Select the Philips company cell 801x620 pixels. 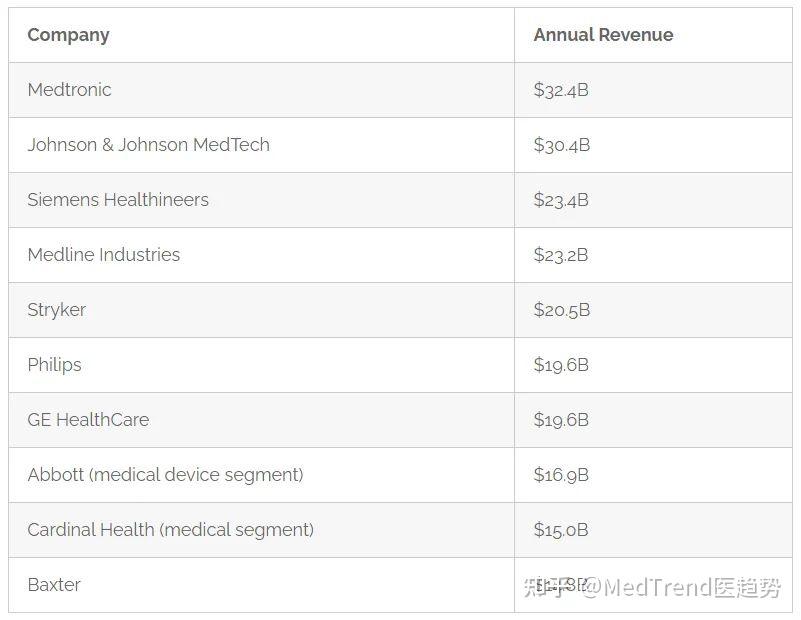[x=55, y=365]
